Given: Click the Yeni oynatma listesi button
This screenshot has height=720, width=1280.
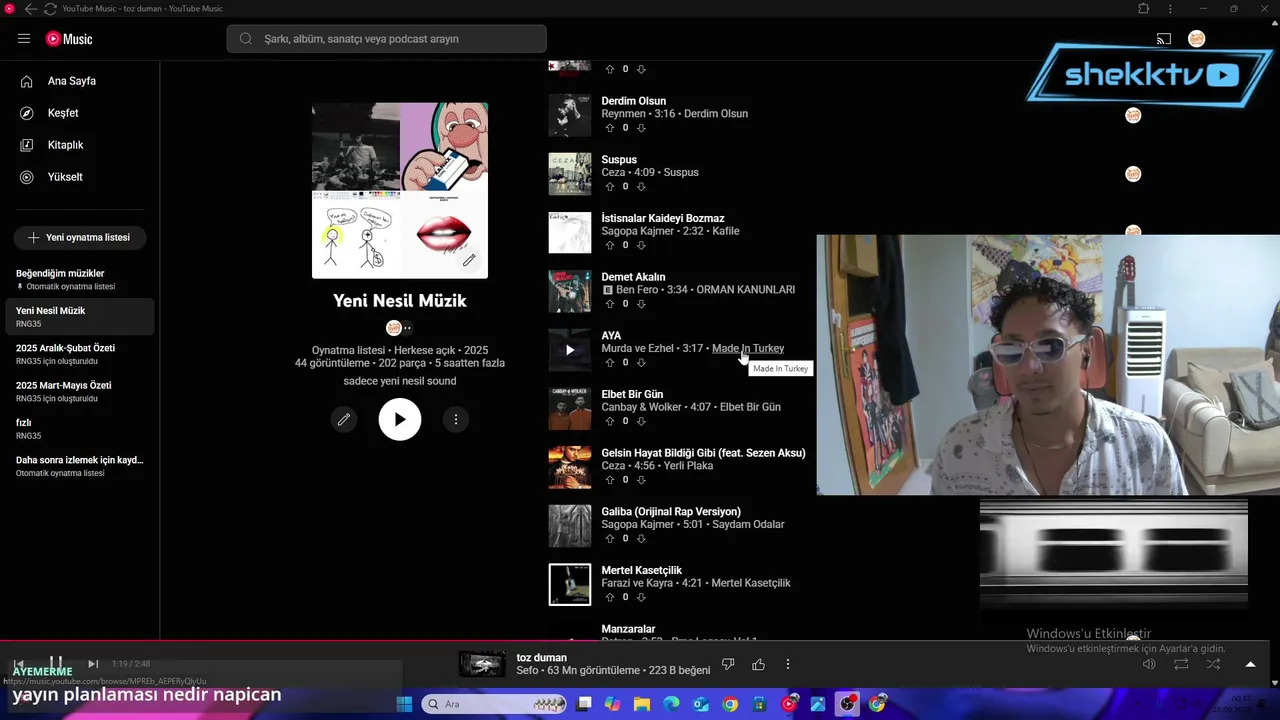Looking at the screenshot, I should click(79, 238).
